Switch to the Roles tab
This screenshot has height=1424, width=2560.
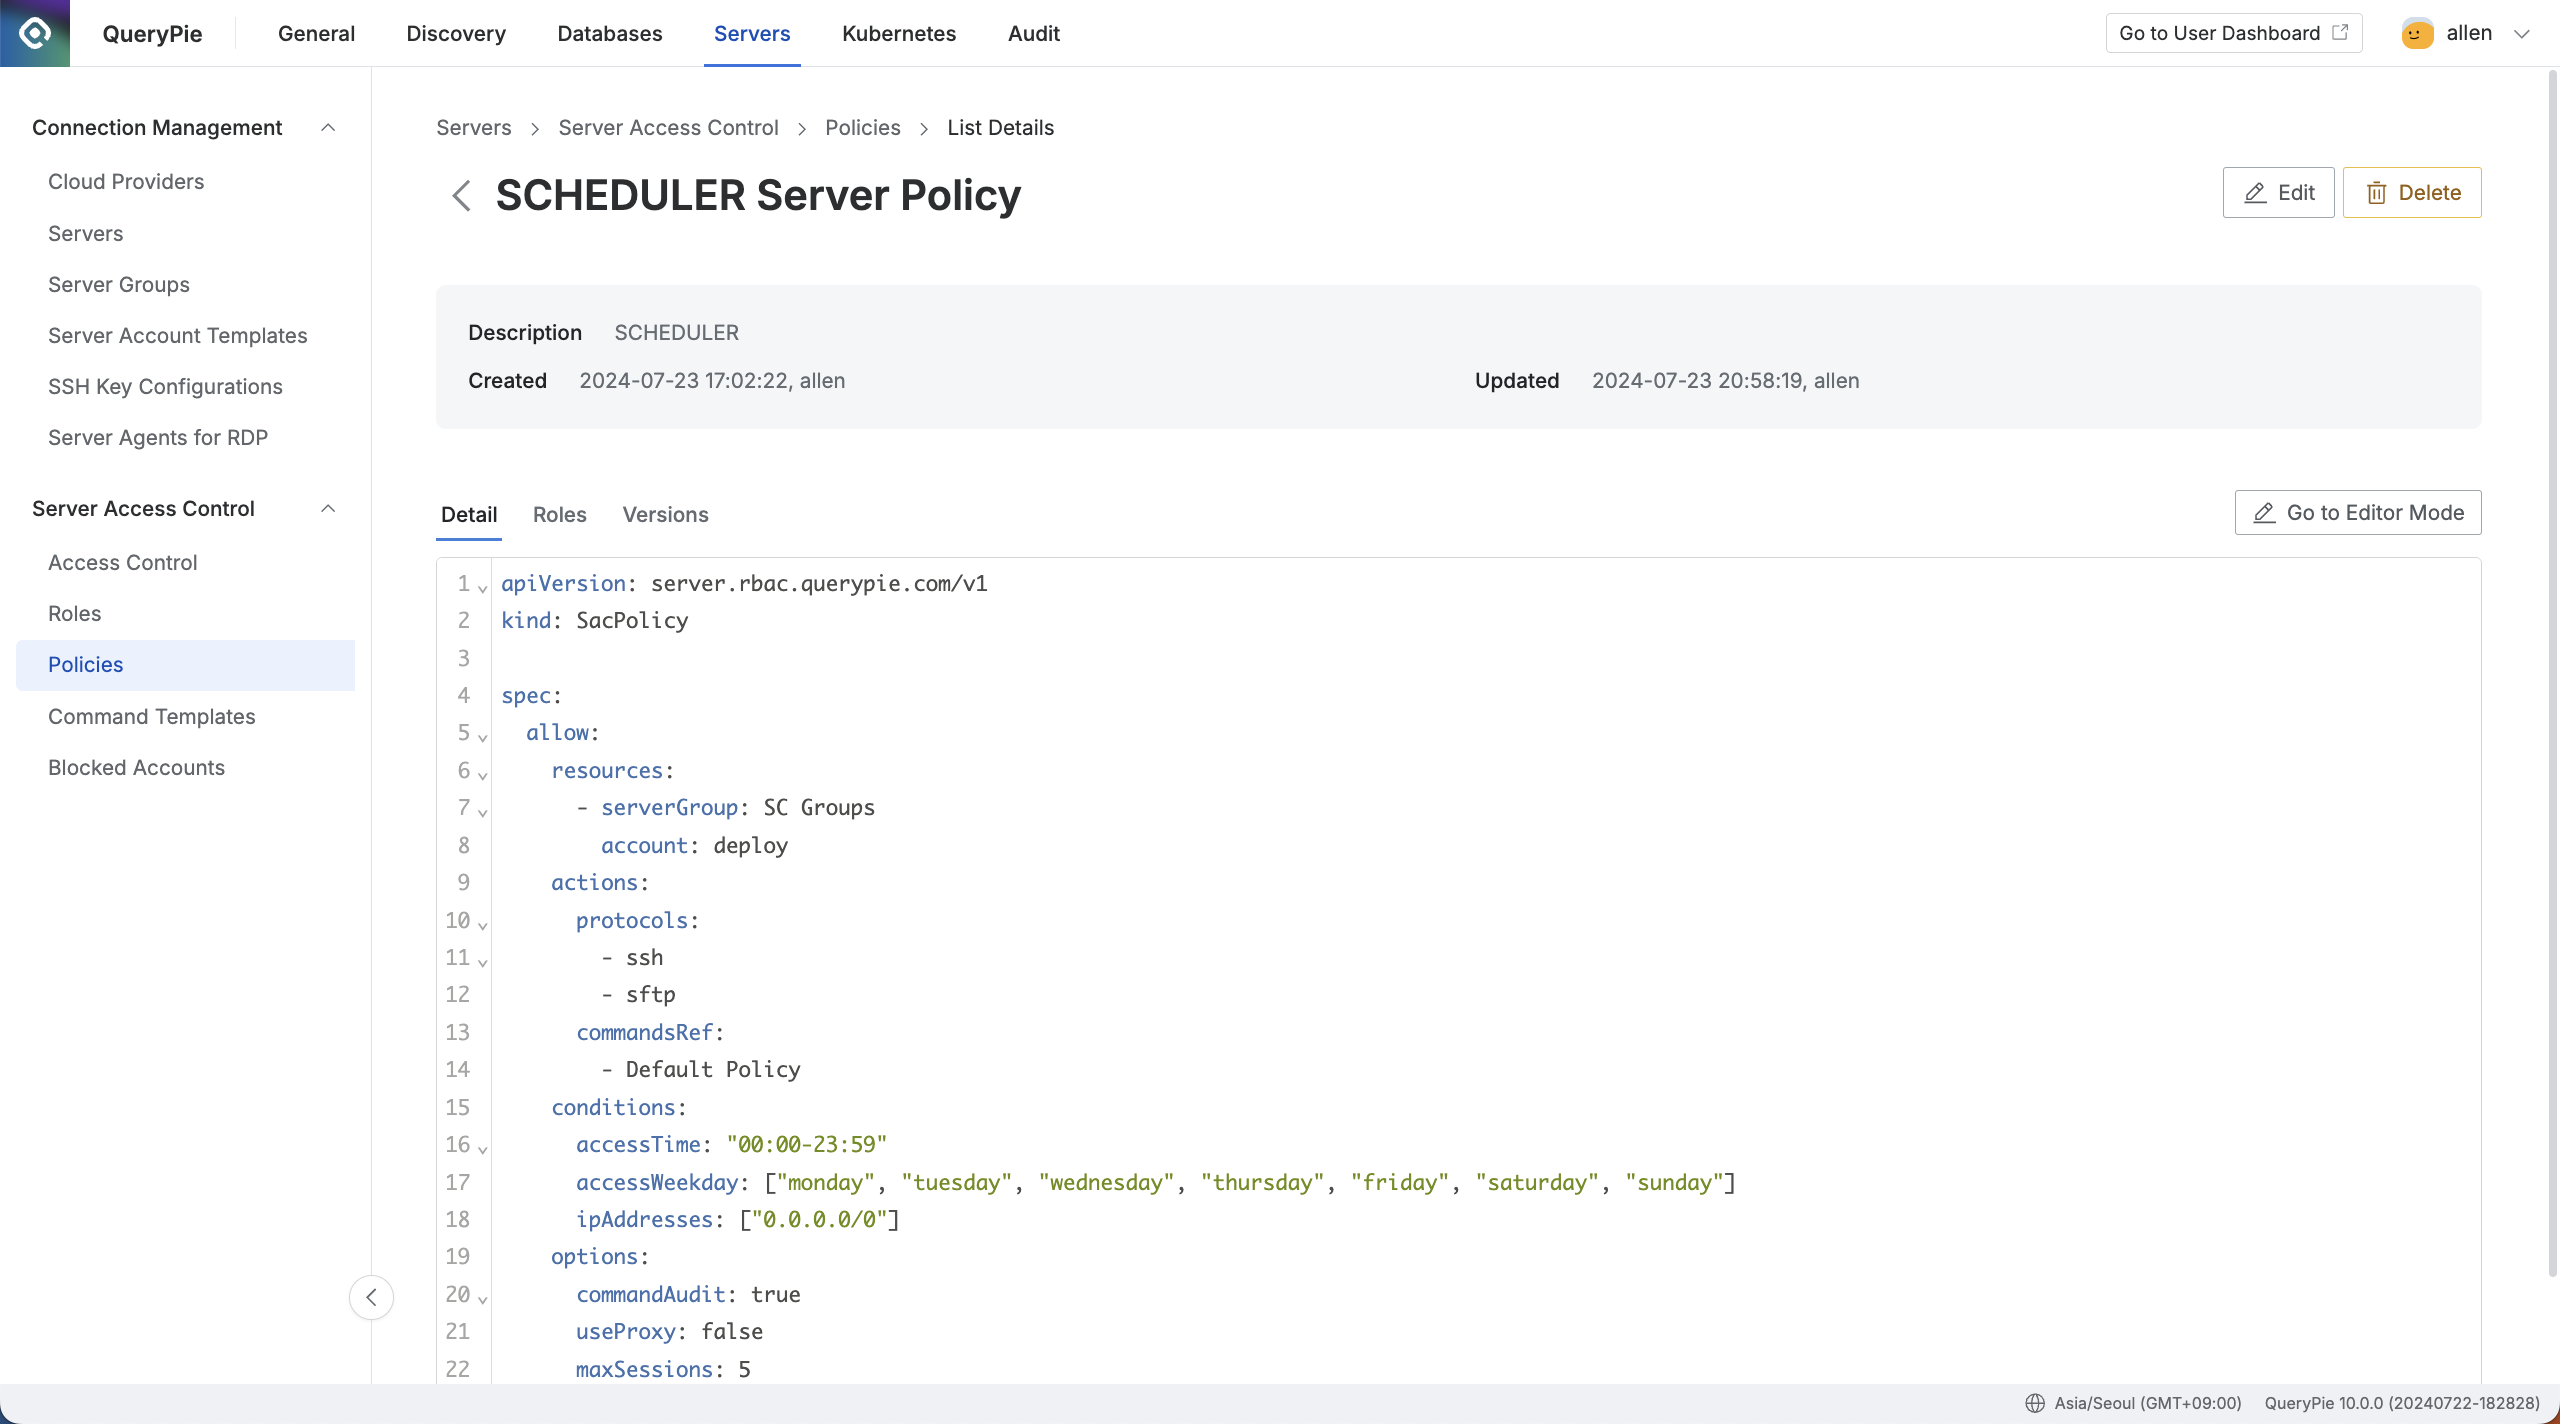point(560,514)
